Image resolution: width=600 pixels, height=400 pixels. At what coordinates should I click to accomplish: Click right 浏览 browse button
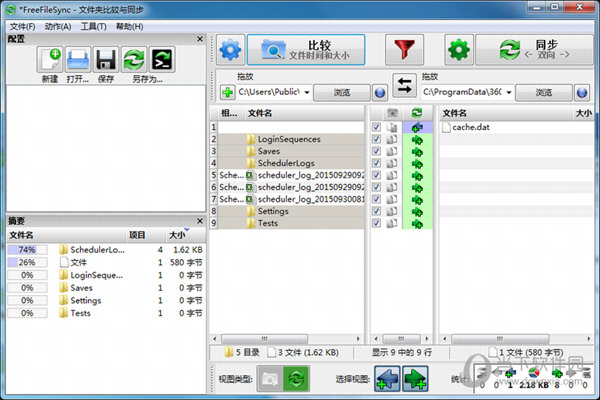[544, 93]
